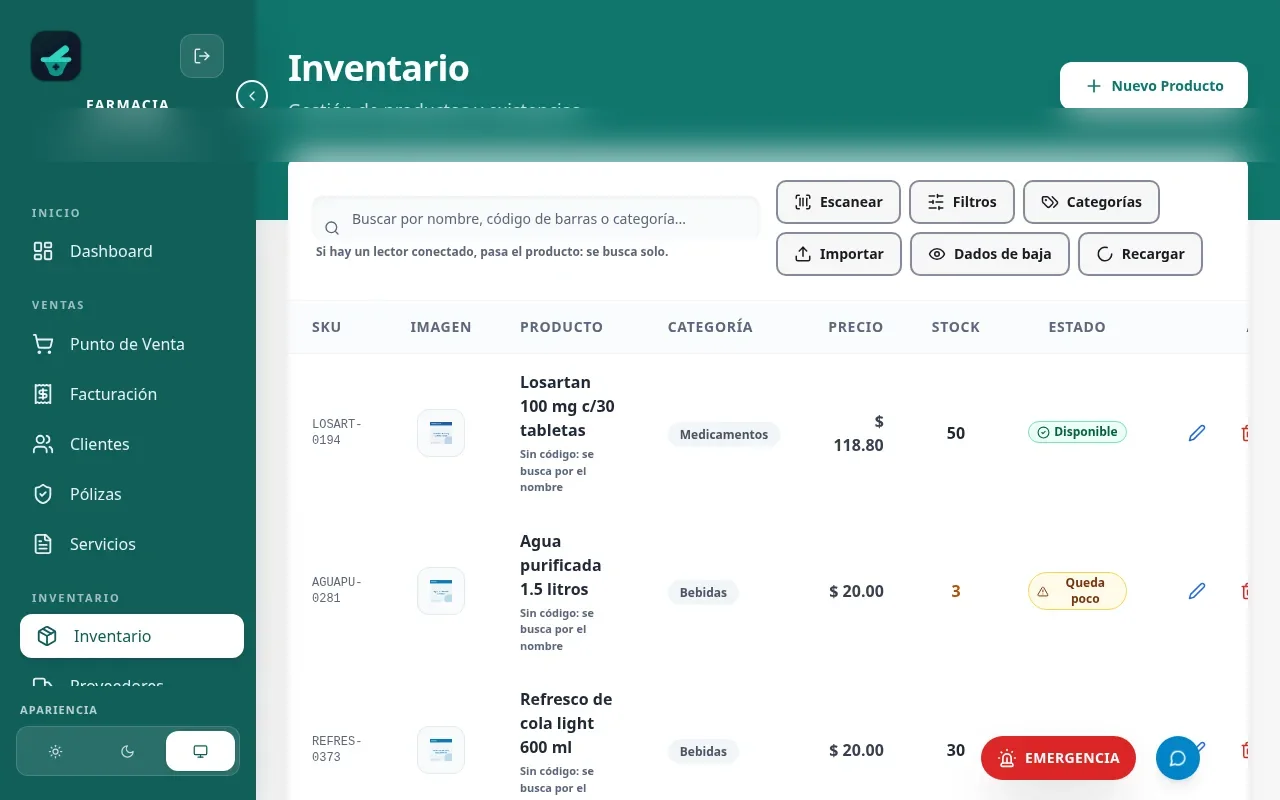Click the STOCK column header
This screenshot has width=1280, height=800.
pos(956,327)
